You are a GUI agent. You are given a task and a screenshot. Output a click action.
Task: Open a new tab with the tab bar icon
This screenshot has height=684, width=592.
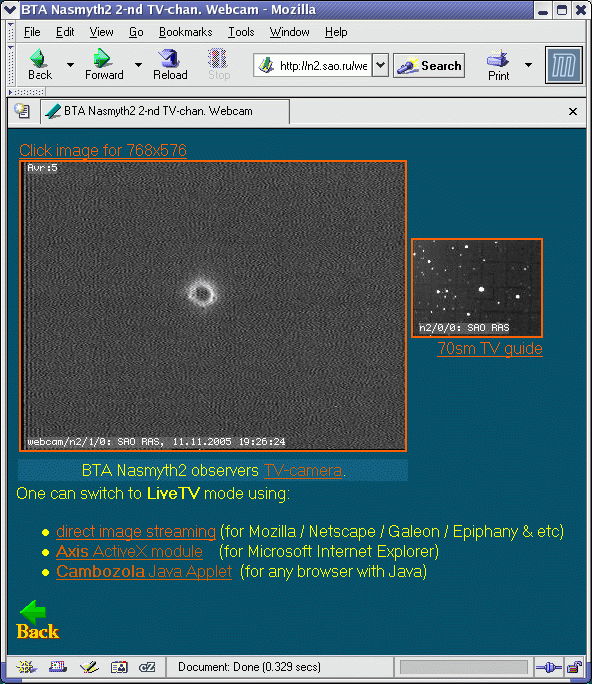22,111
